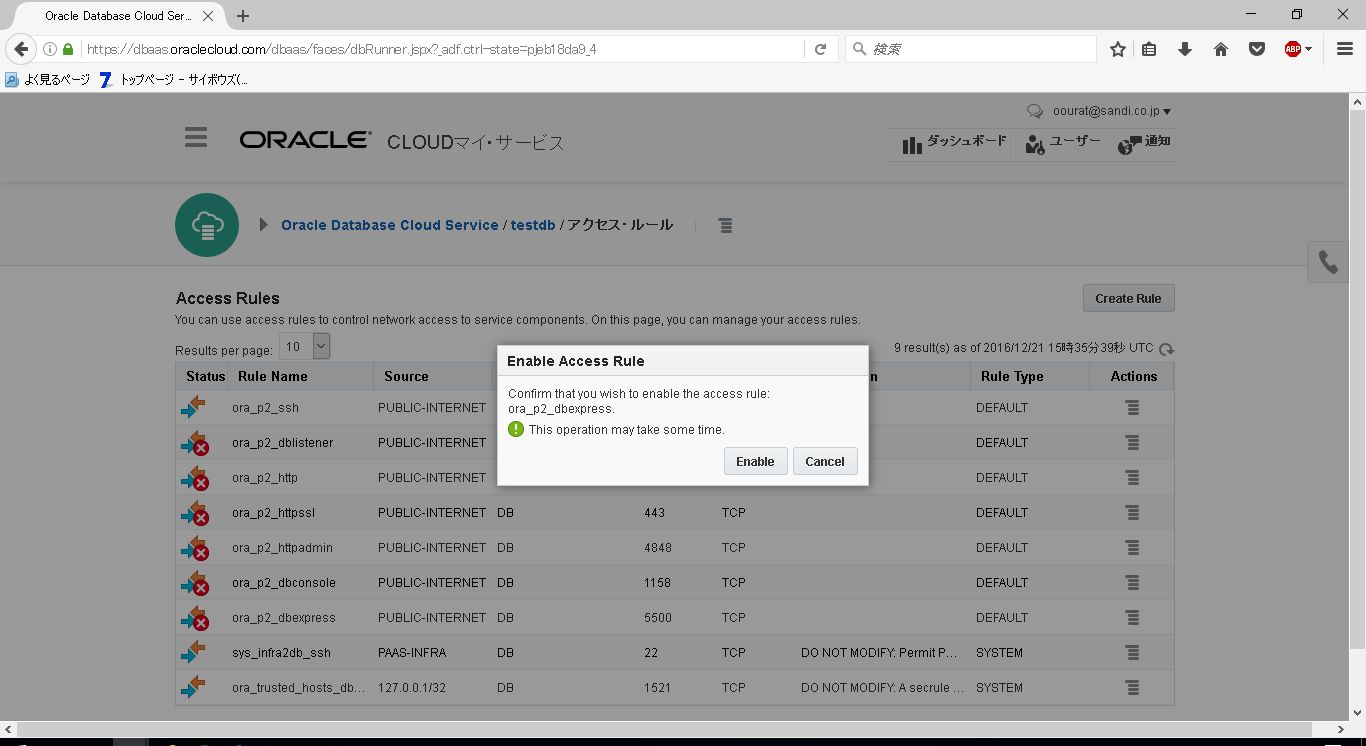This screenshot has width=1366, height=746.
Task: Go to the Firefox home page
Action: (1221, 49)
